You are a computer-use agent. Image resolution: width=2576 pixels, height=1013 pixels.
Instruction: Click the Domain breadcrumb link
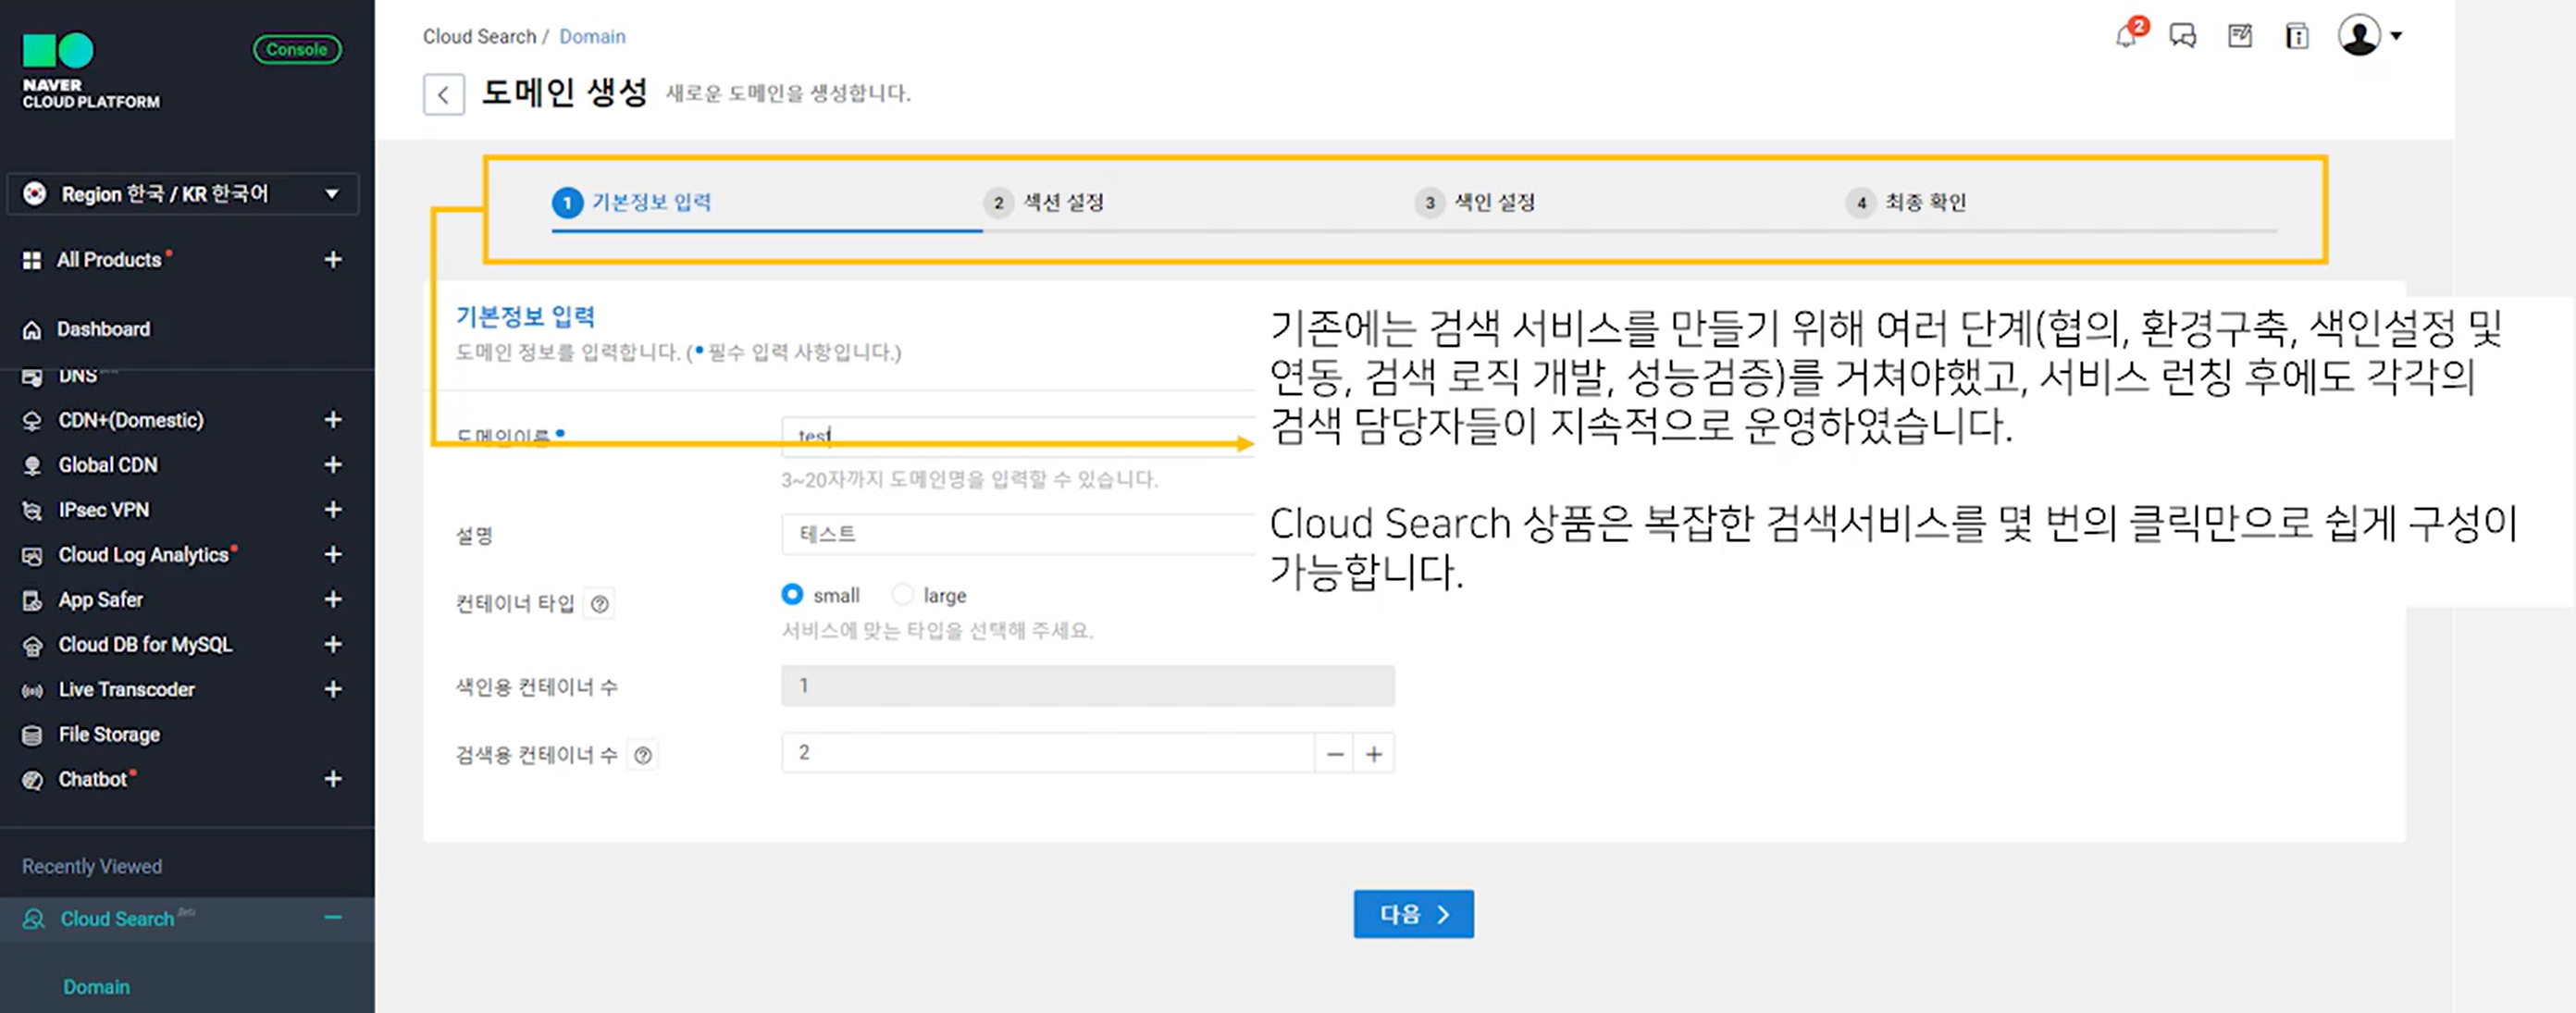pyautogui.click(x=592, y=37)
